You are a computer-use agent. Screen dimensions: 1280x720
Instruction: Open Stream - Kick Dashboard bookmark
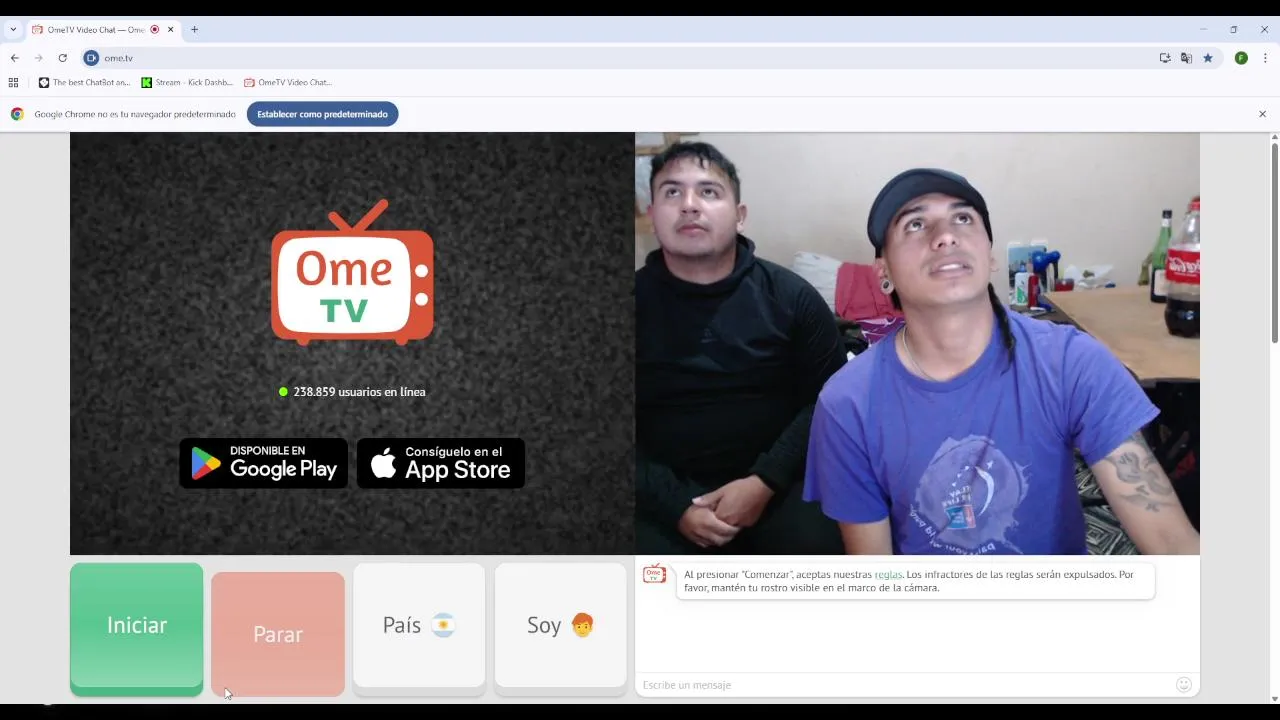tap(187, 83)
